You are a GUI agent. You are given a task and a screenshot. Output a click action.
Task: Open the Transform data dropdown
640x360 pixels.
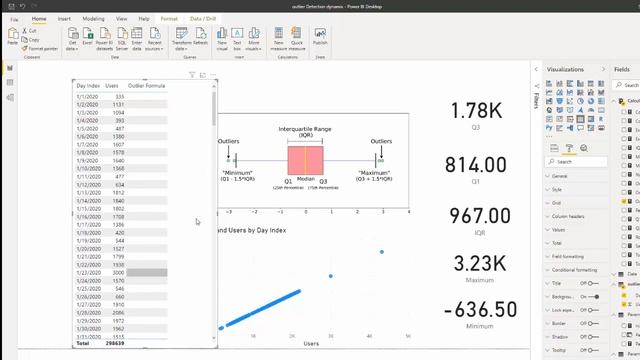pos(182,39)
